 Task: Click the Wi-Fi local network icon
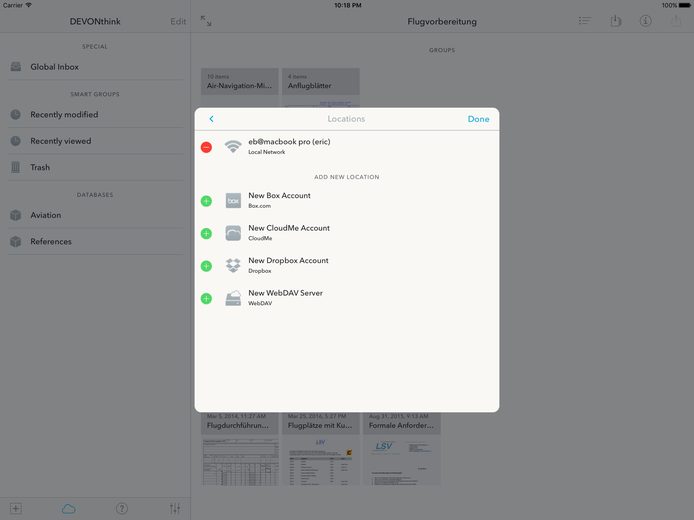point(233,146)
